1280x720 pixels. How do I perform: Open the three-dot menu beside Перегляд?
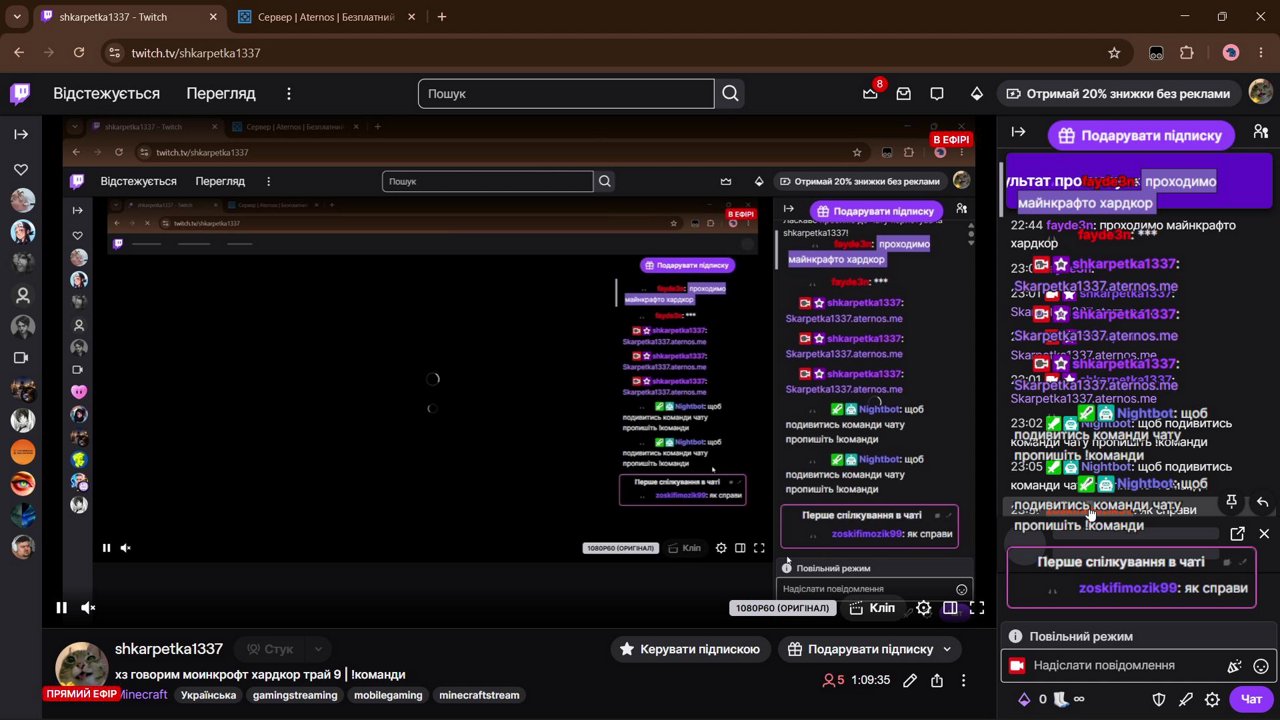pos(289,93)
